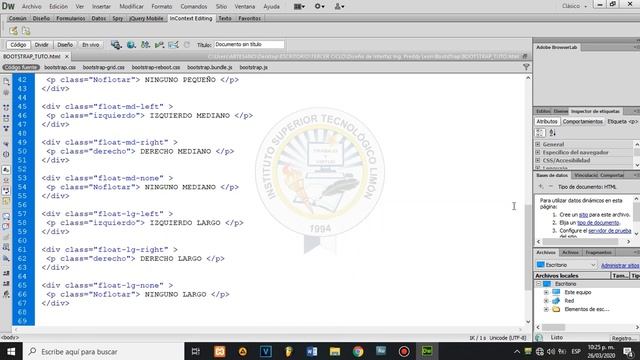Open the Insertar menu
The image size is (640, 360).
[101, 7]
